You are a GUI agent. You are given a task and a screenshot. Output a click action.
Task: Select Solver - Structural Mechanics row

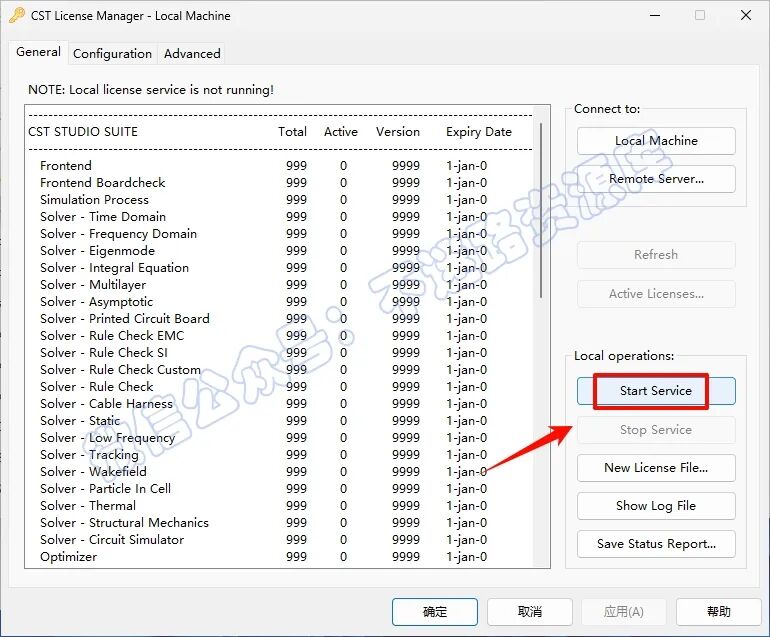coord(280,523)
